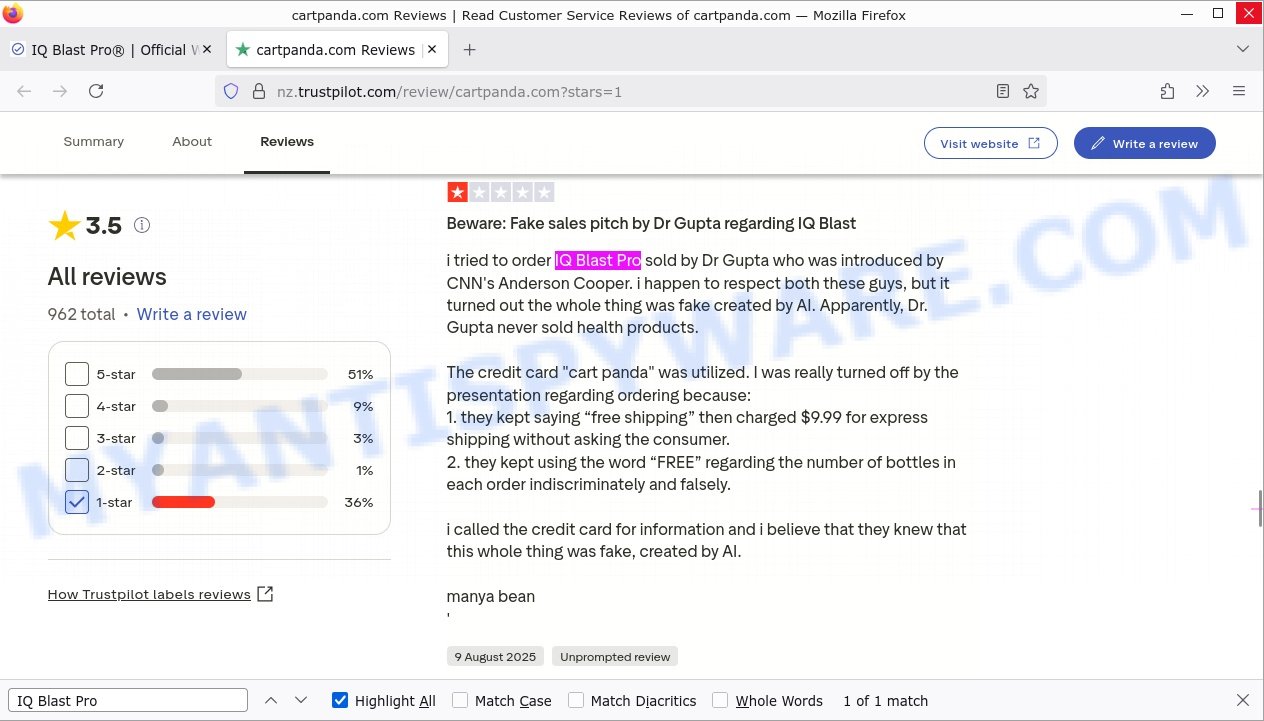Click the blue Write a review button
Viewport: 1264px width, 721px height.
tap(1145, 143)
